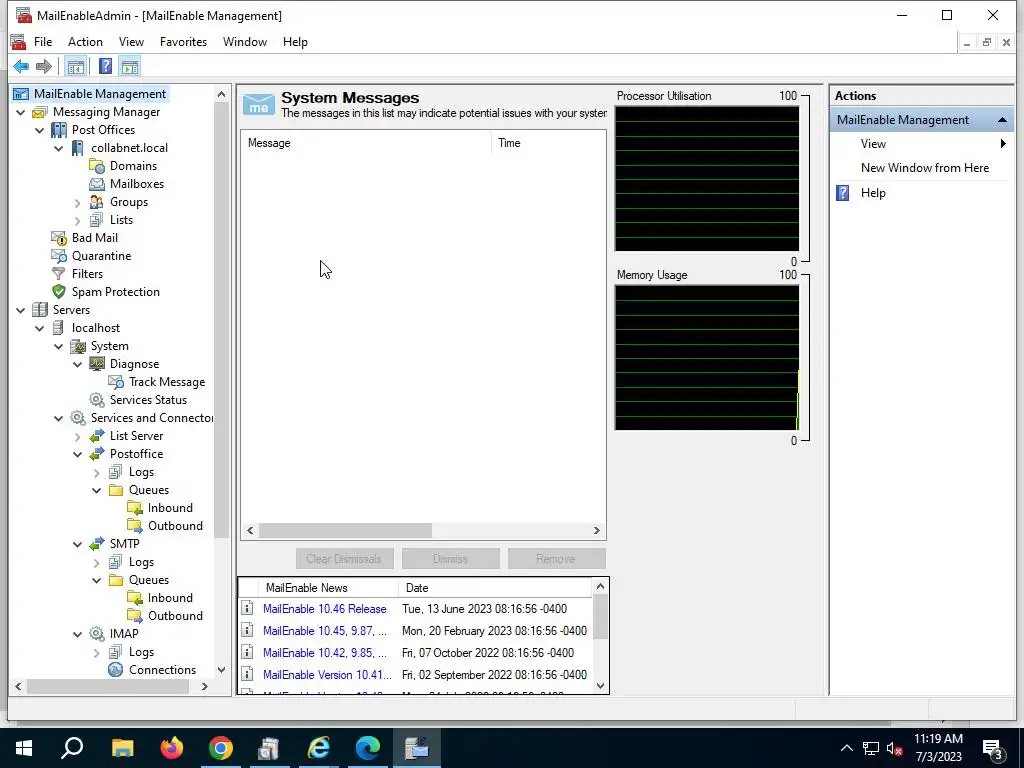Expand the Lists node
The height and width of the screenshot is (768, 1024).
78,221
